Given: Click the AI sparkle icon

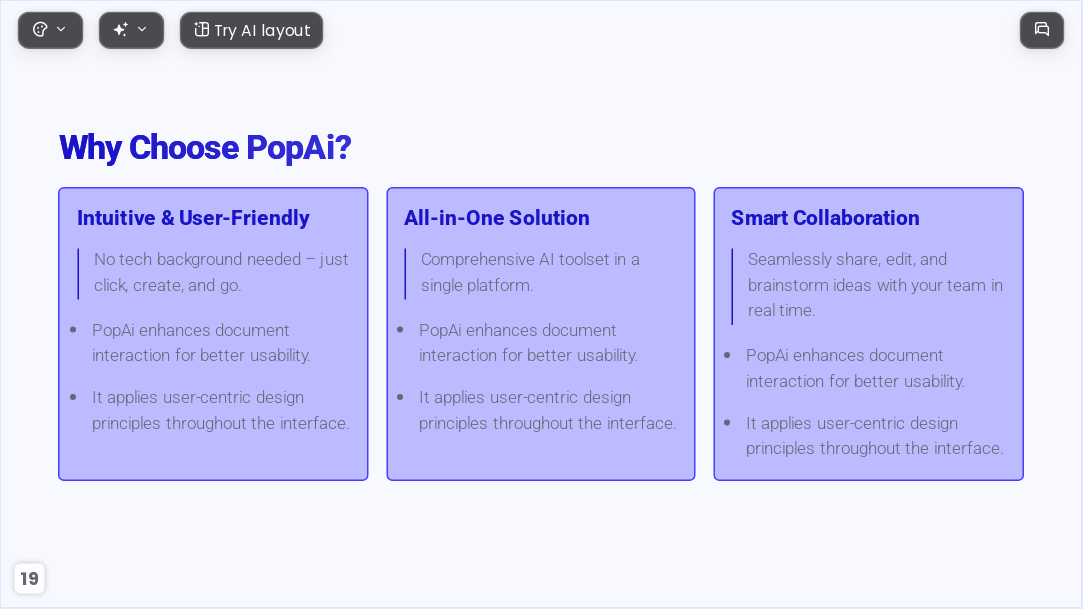Looking at the screenshot, I should (x=121, y=30).
